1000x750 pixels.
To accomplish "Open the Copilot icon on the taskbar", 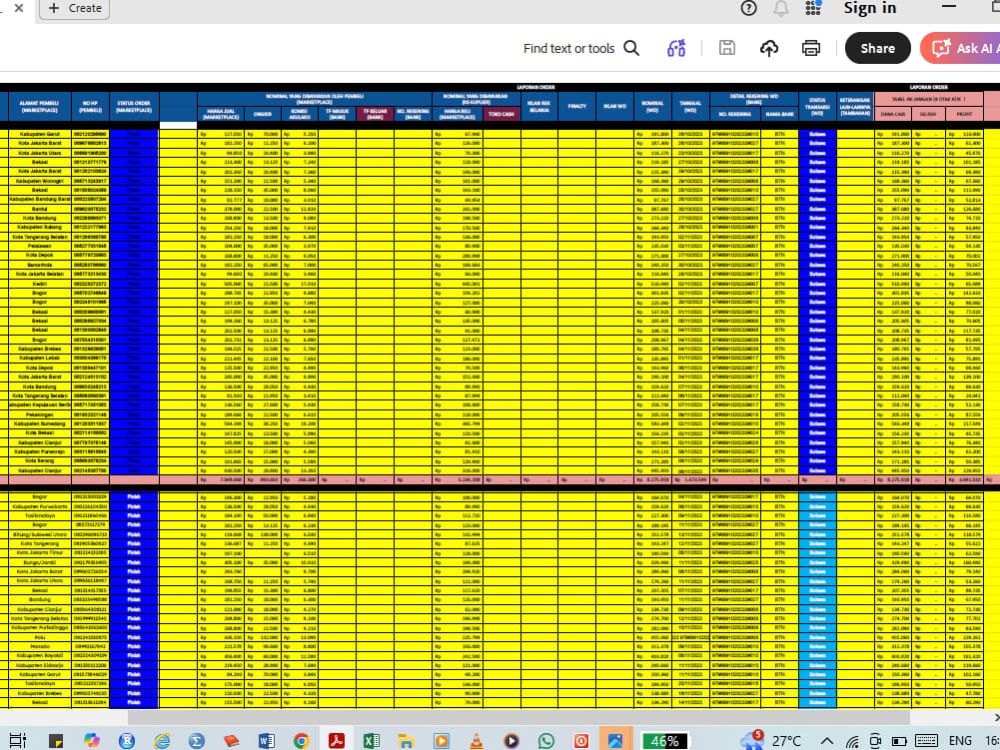I will pos(91,740).
